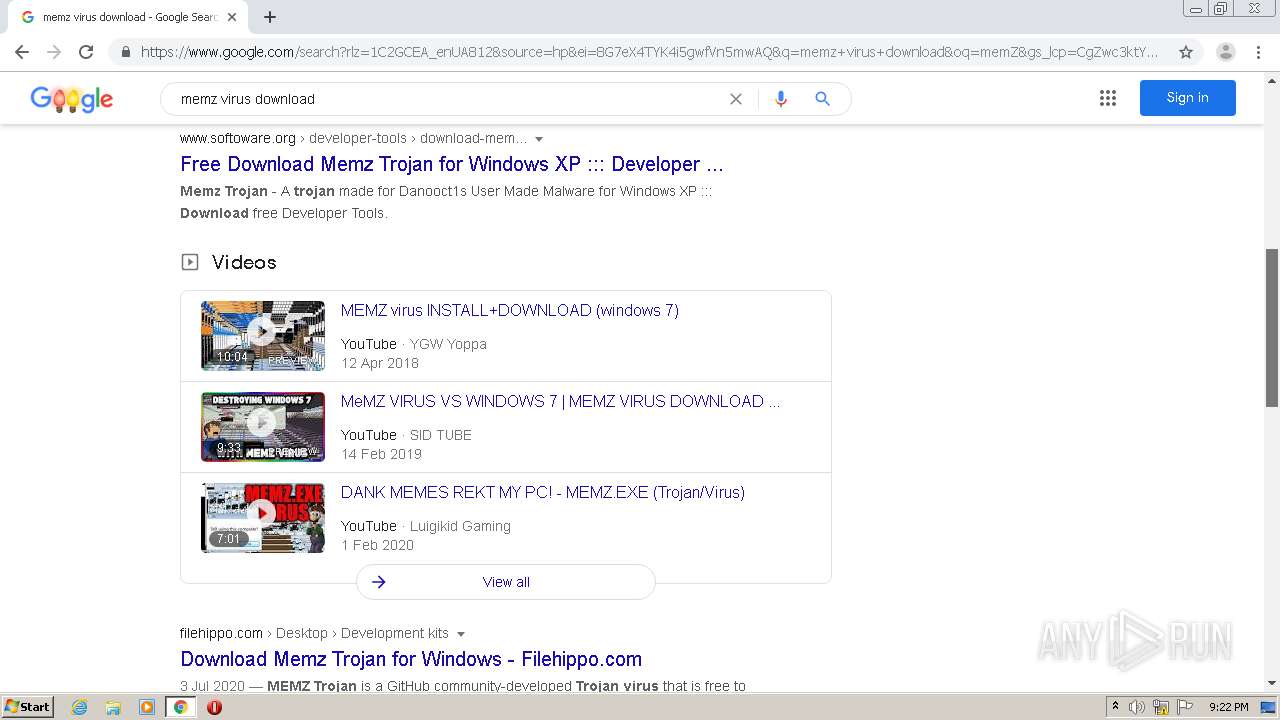Click the Sign in button
This screenshot has height=720, width=1280.
[x=1187, y=98]
